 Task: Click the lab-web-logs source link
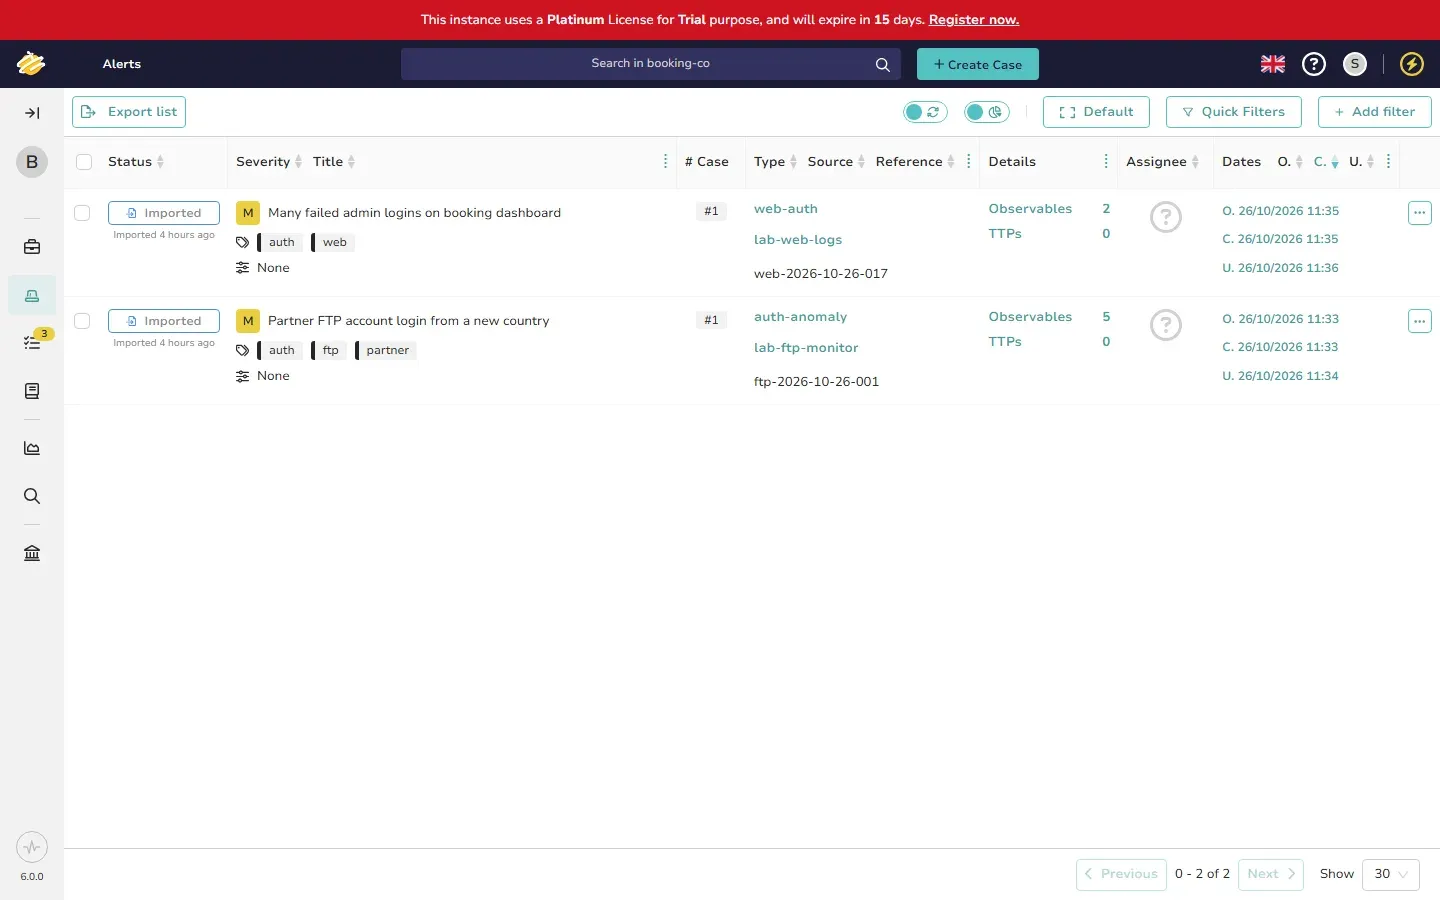798,240
